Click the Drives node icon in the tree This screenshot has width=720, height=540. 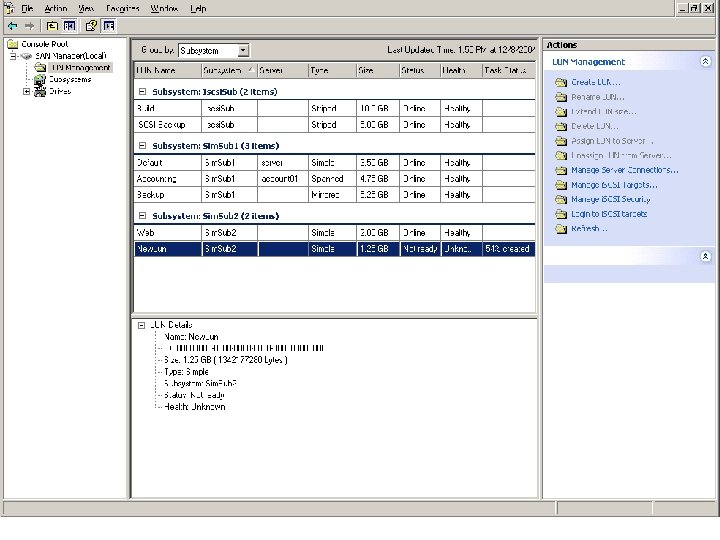[40, 92]
